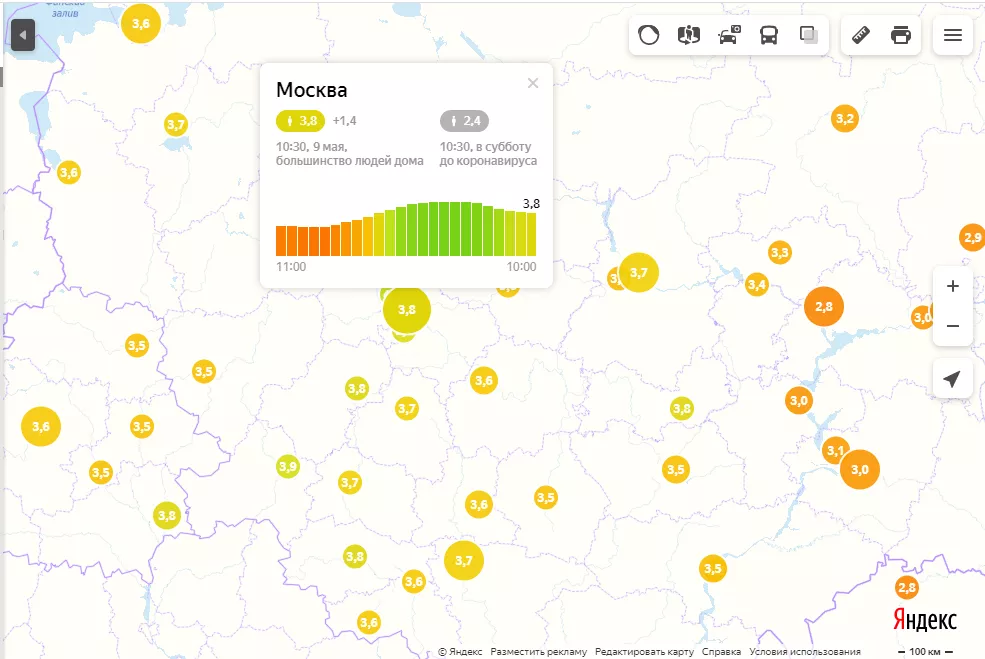The image size is (985, 659).
Task: Print the map with printer icon
Action: (x=901, y=35)
